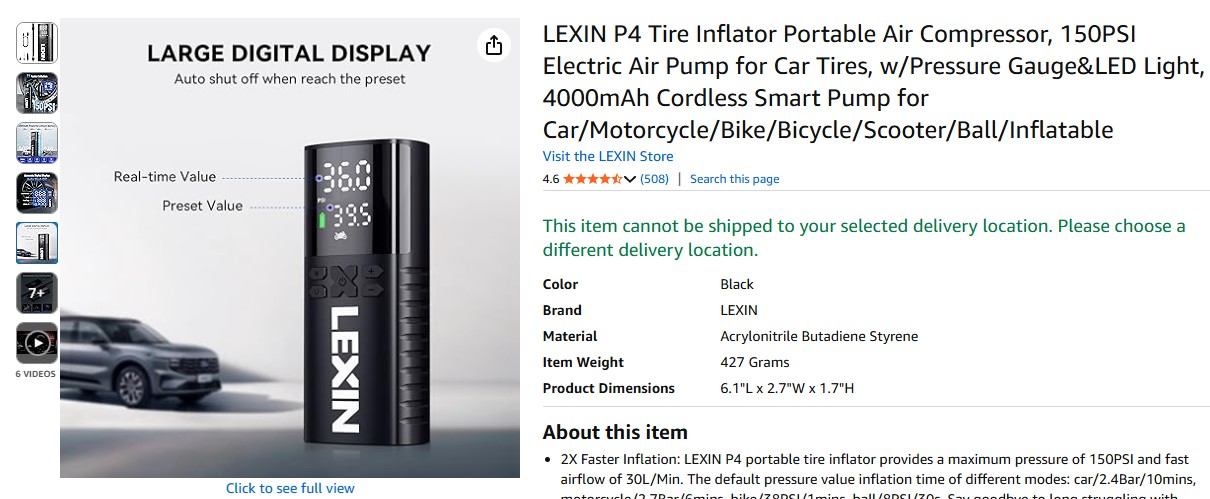Play the product videos thumbnail
Image resolution: width=1210 pixels, height=499 pixels.
pos(37,343)
